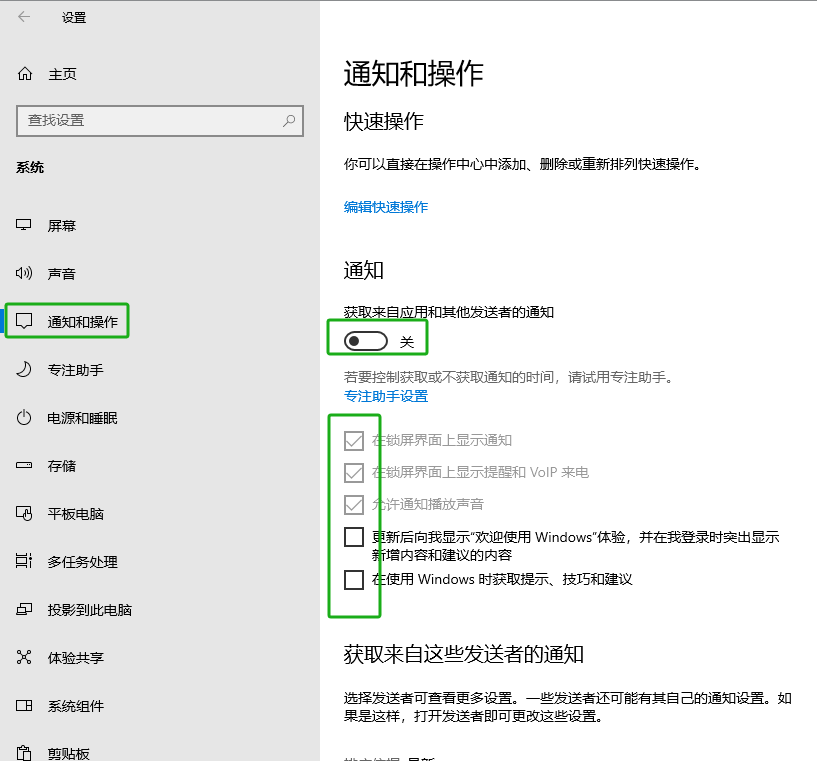Open Notifications & actions (通知和操作) menu item

[82, 322]
